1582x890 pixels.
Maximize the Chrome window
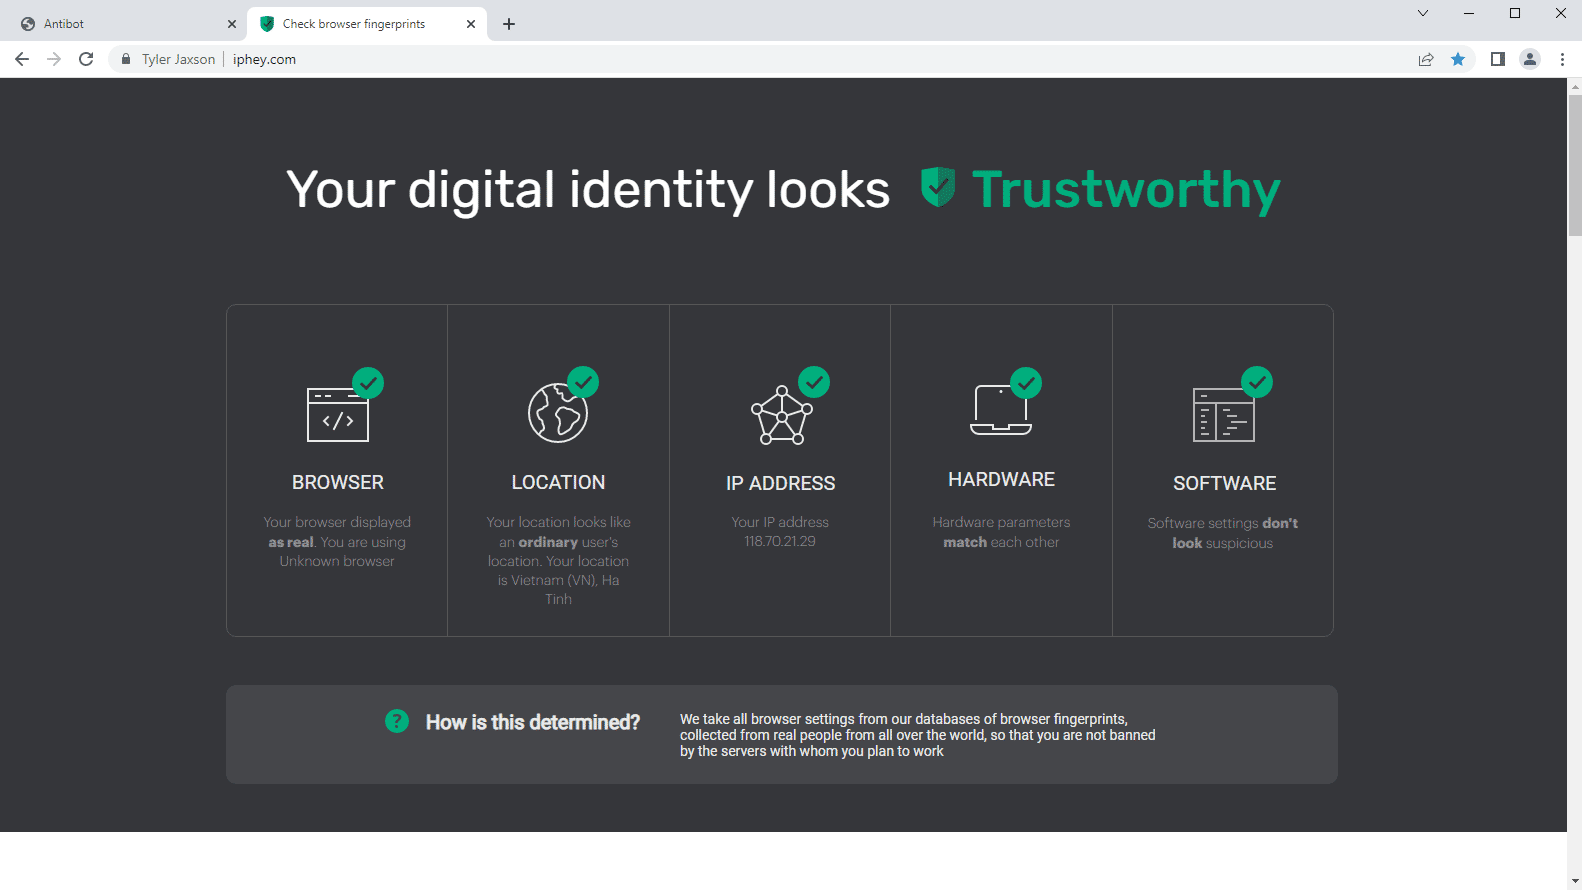pos(1515,13)
